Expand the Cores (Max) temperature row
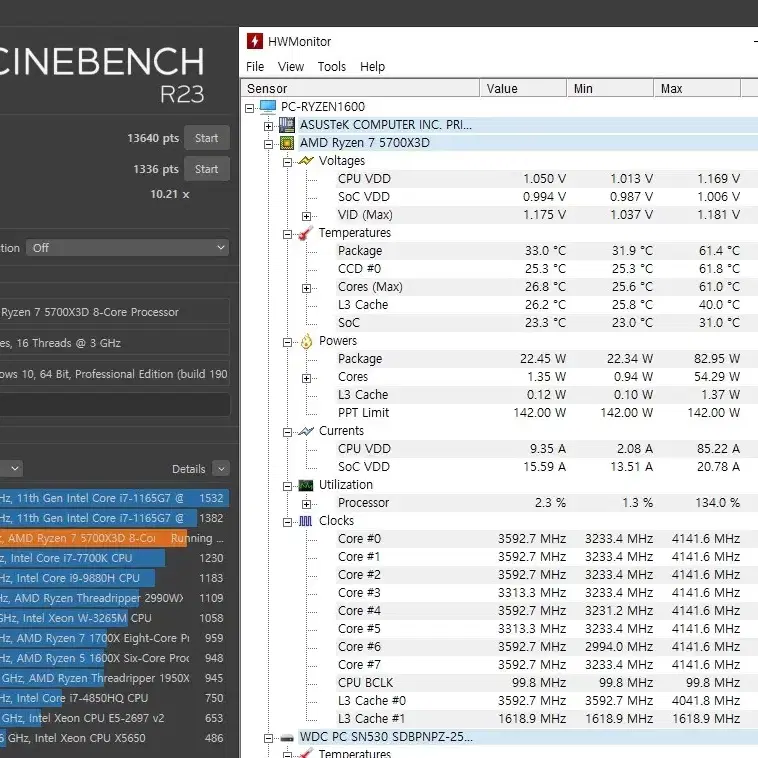The height and width of the screenshot is (758, 758). coord(306,288)
